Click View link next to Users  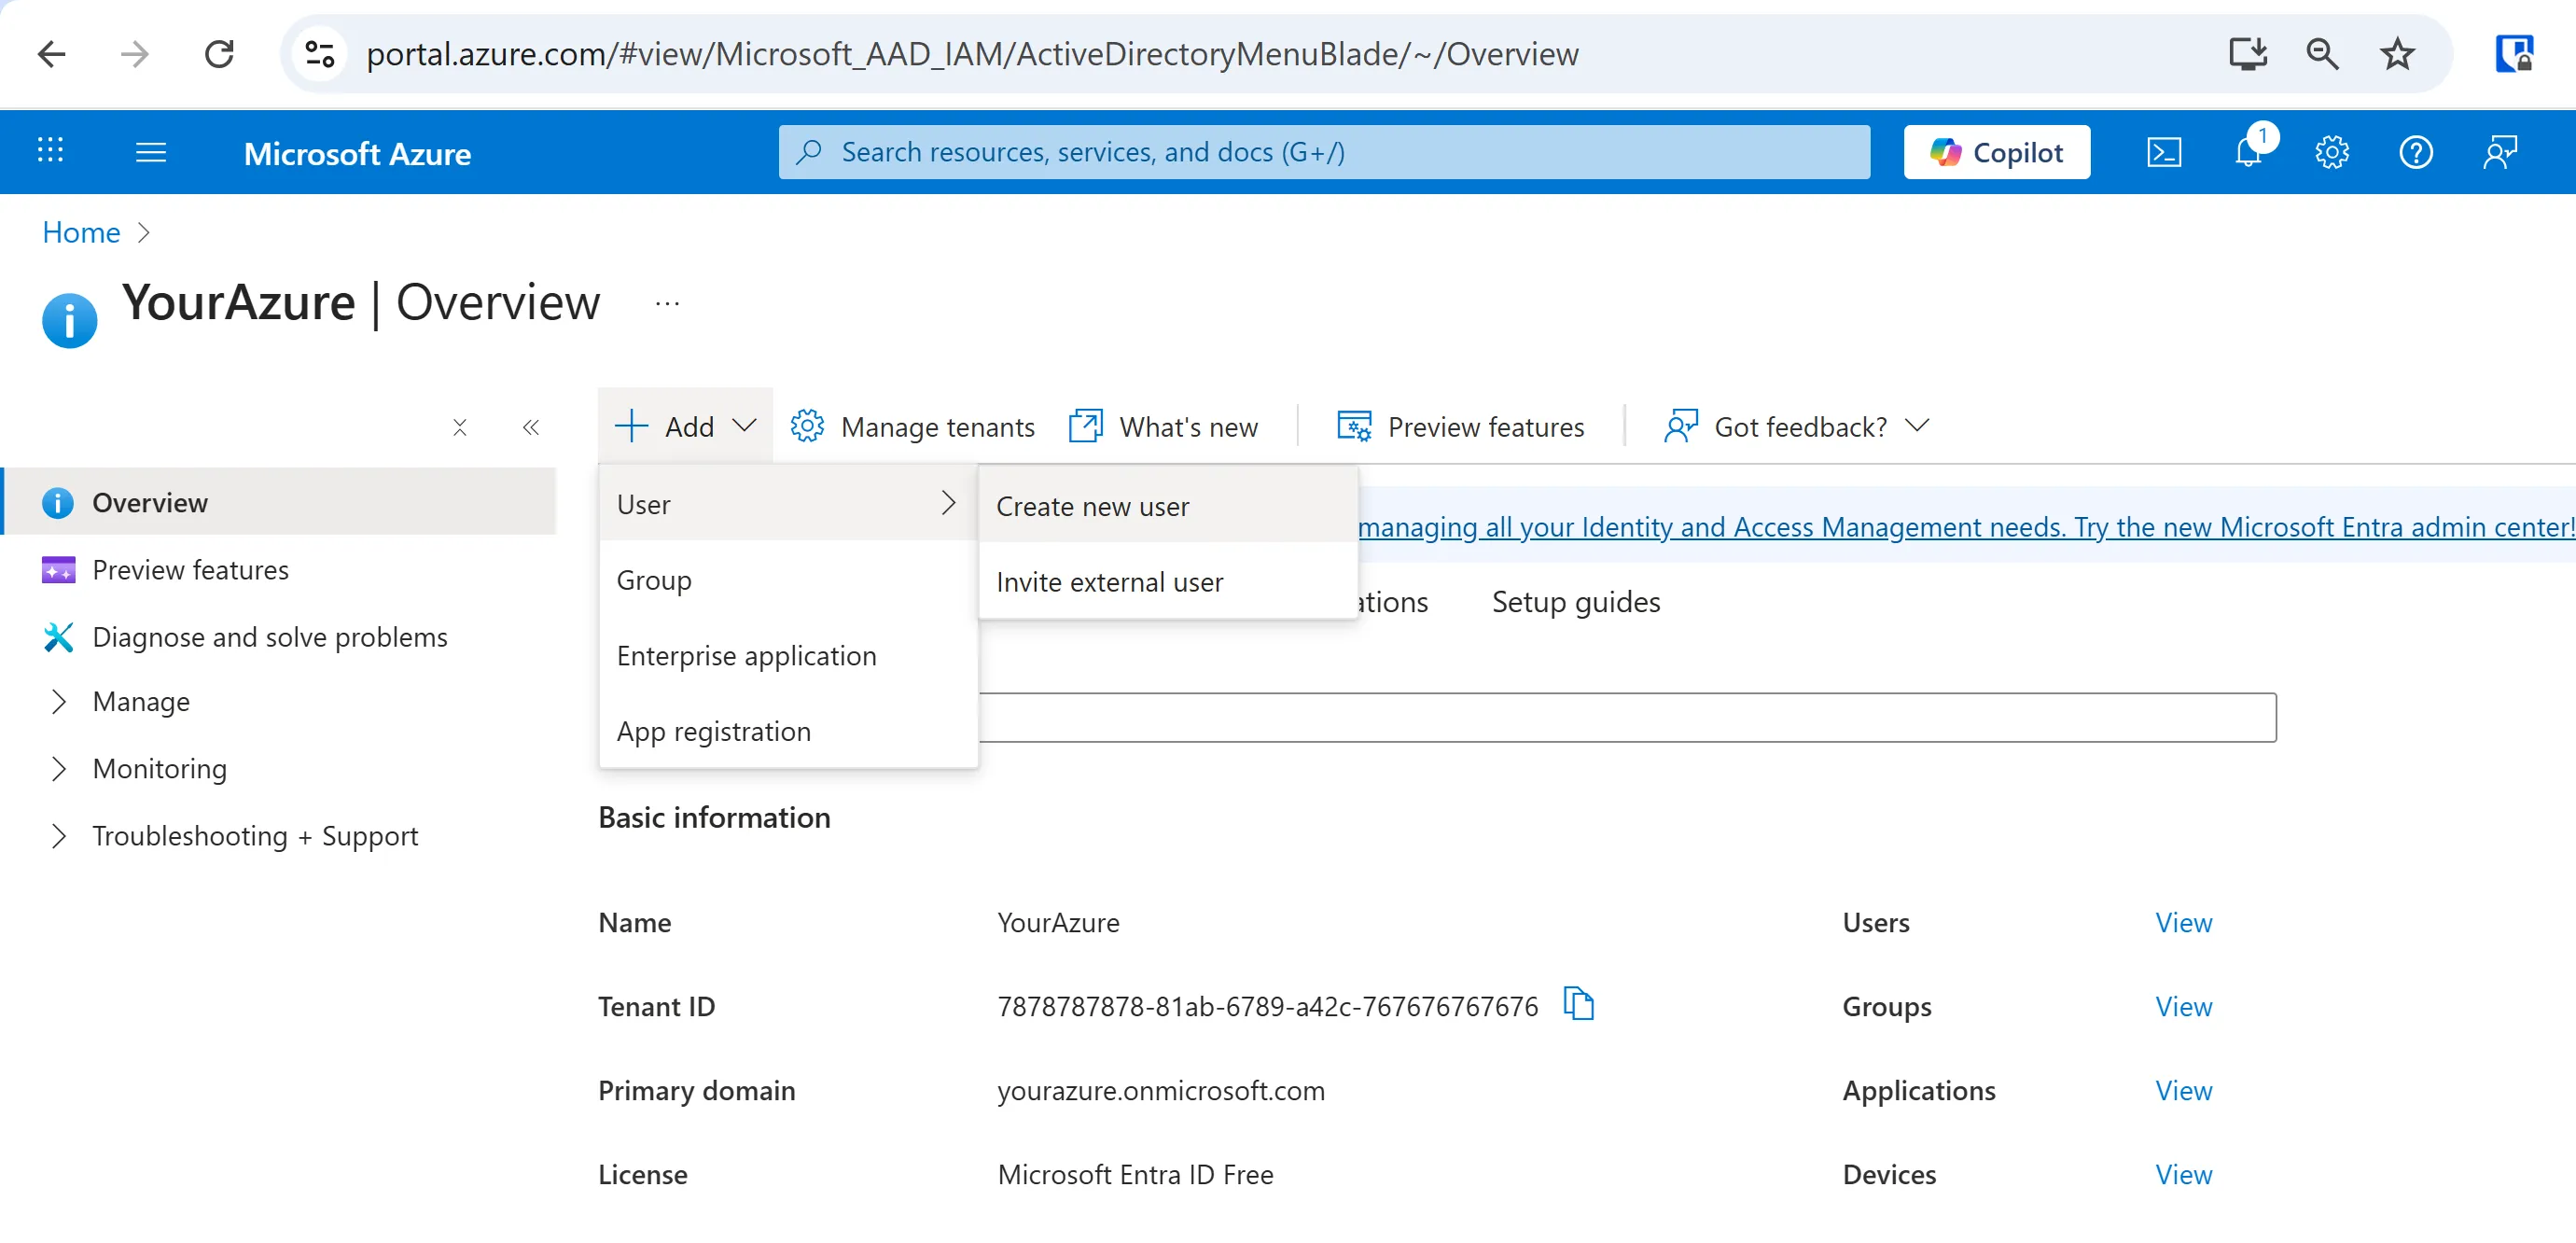pos(2183,922)
